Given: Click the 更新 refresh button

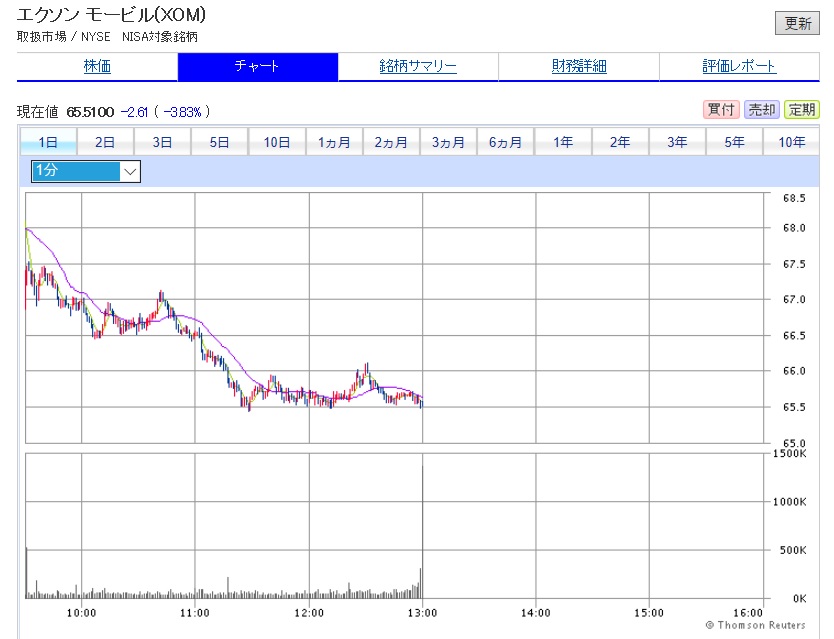Looking at the screenshot, I should (x=797, y=23).
